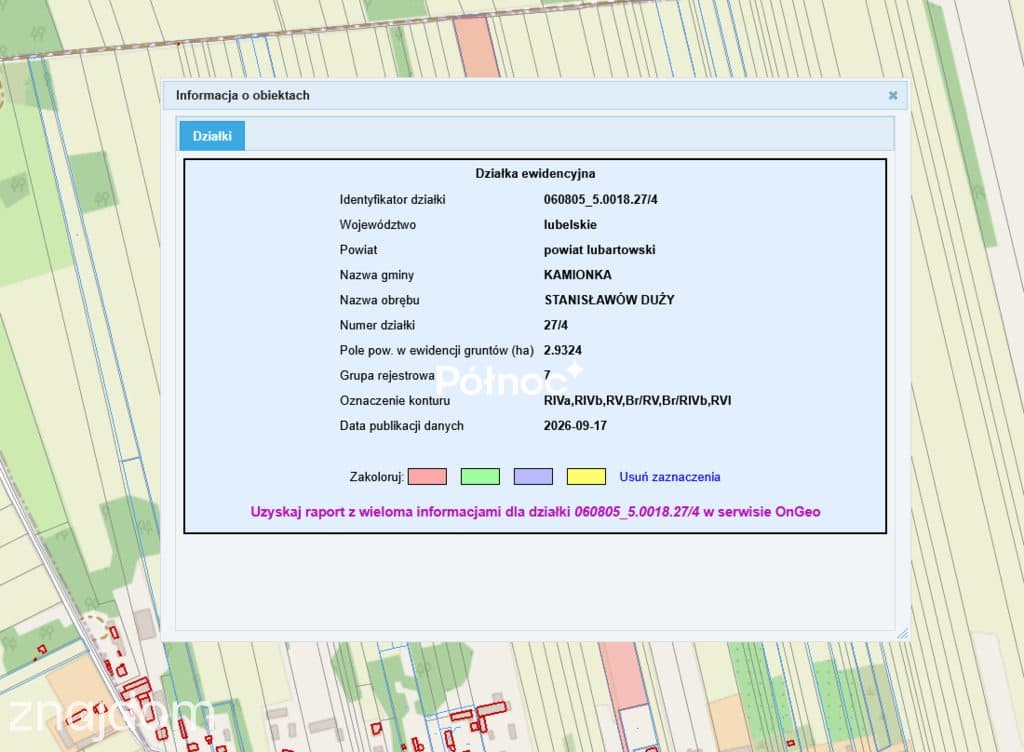Viewport: 1024px width, 752px height.
Task: Click the area value 2.9324
Action: coord(562,350)
